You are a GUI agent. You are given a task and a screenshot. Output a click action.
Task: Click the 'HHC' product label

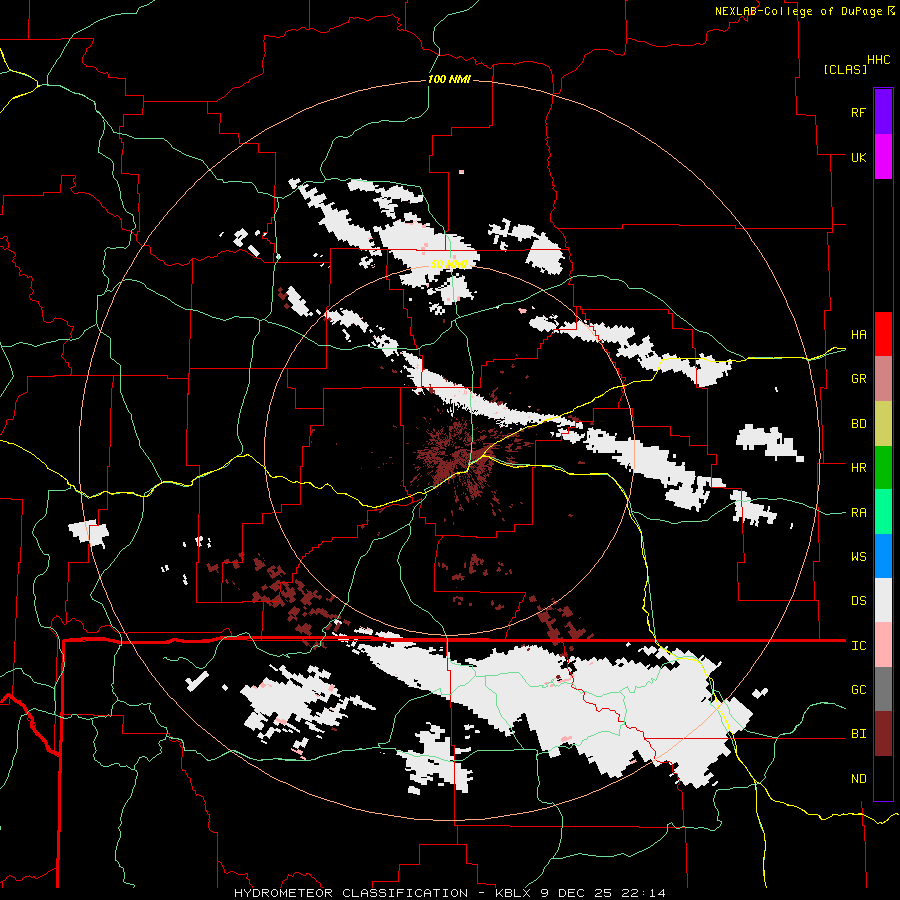[879, 60]
